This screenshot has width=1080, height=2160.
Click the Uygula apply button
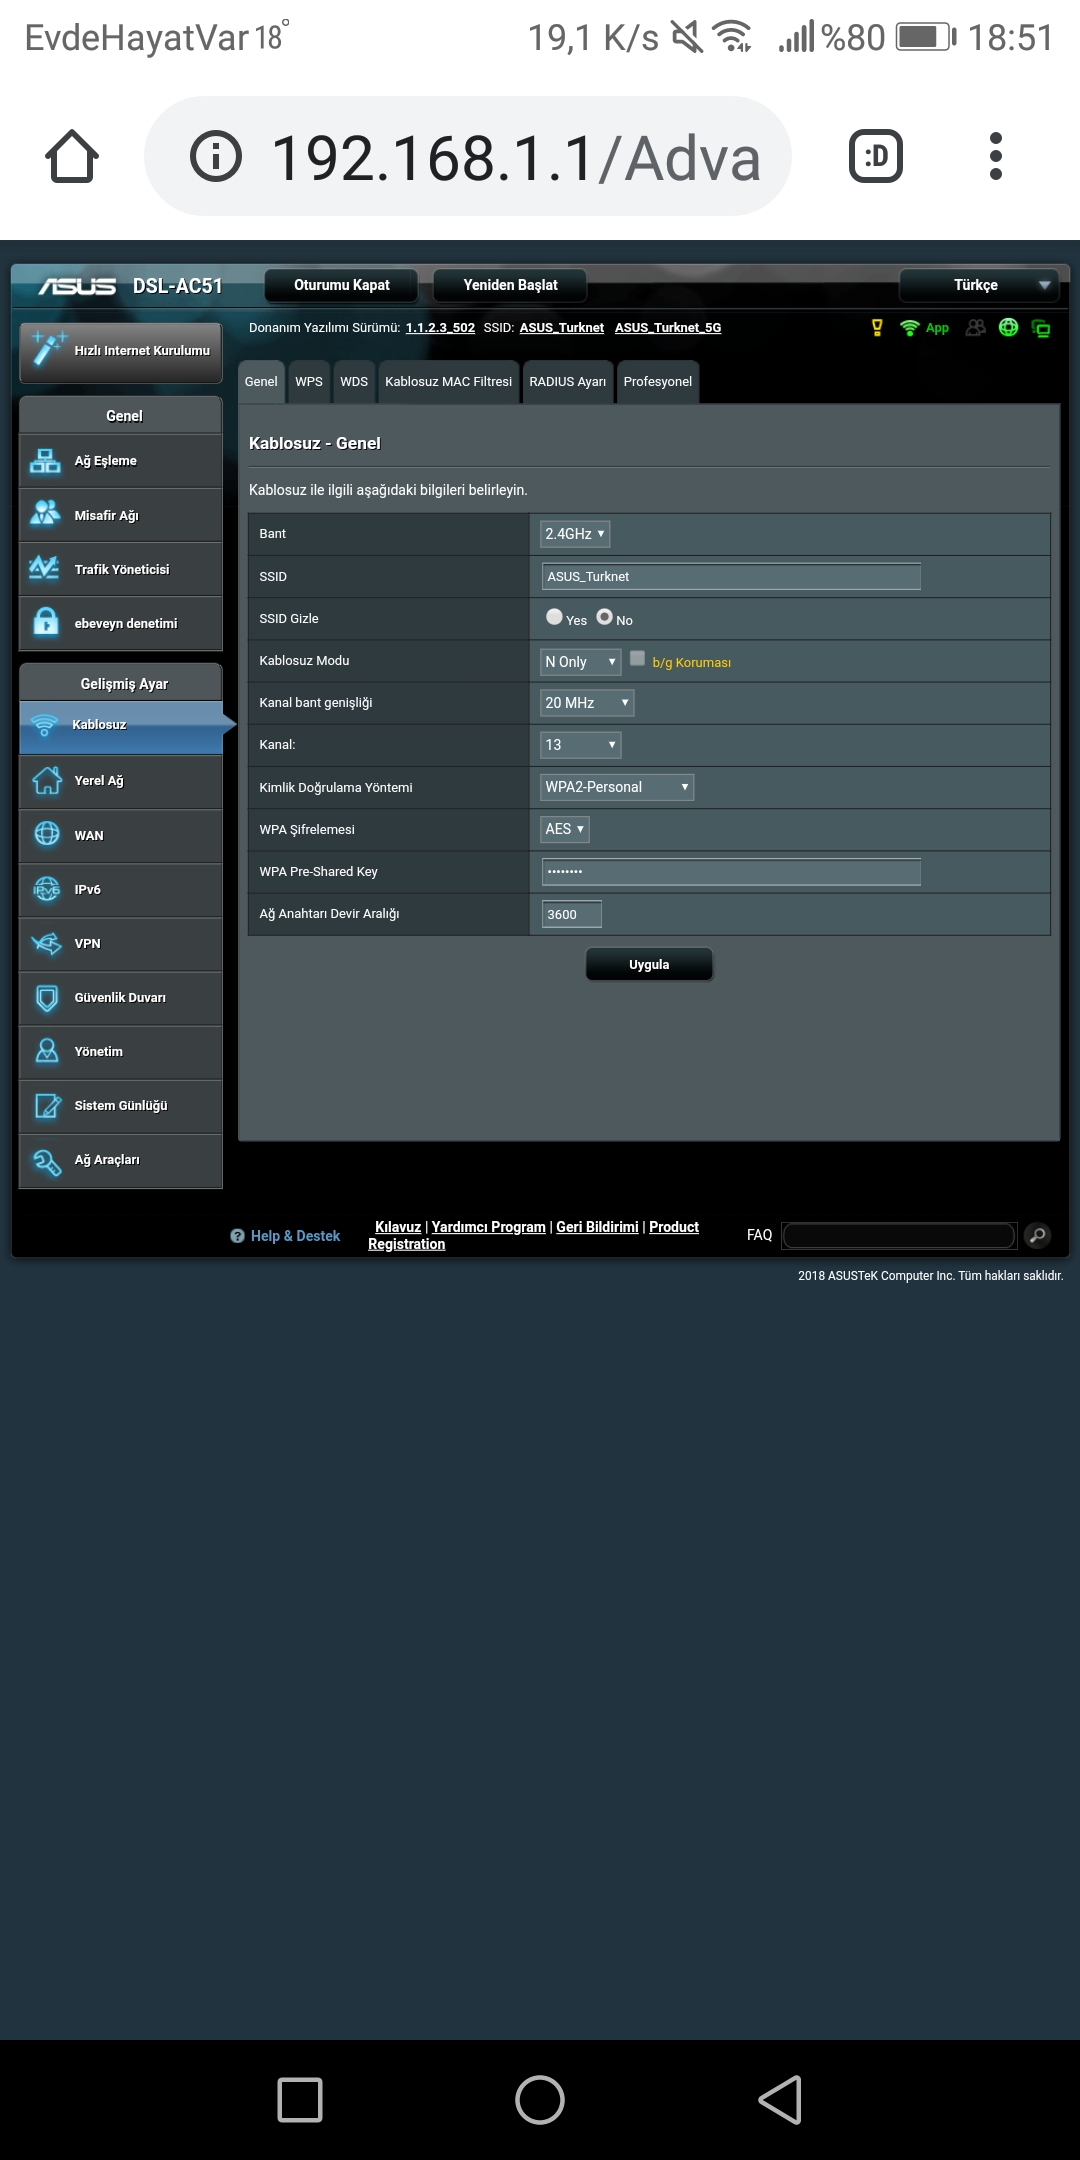pos(649,964)
